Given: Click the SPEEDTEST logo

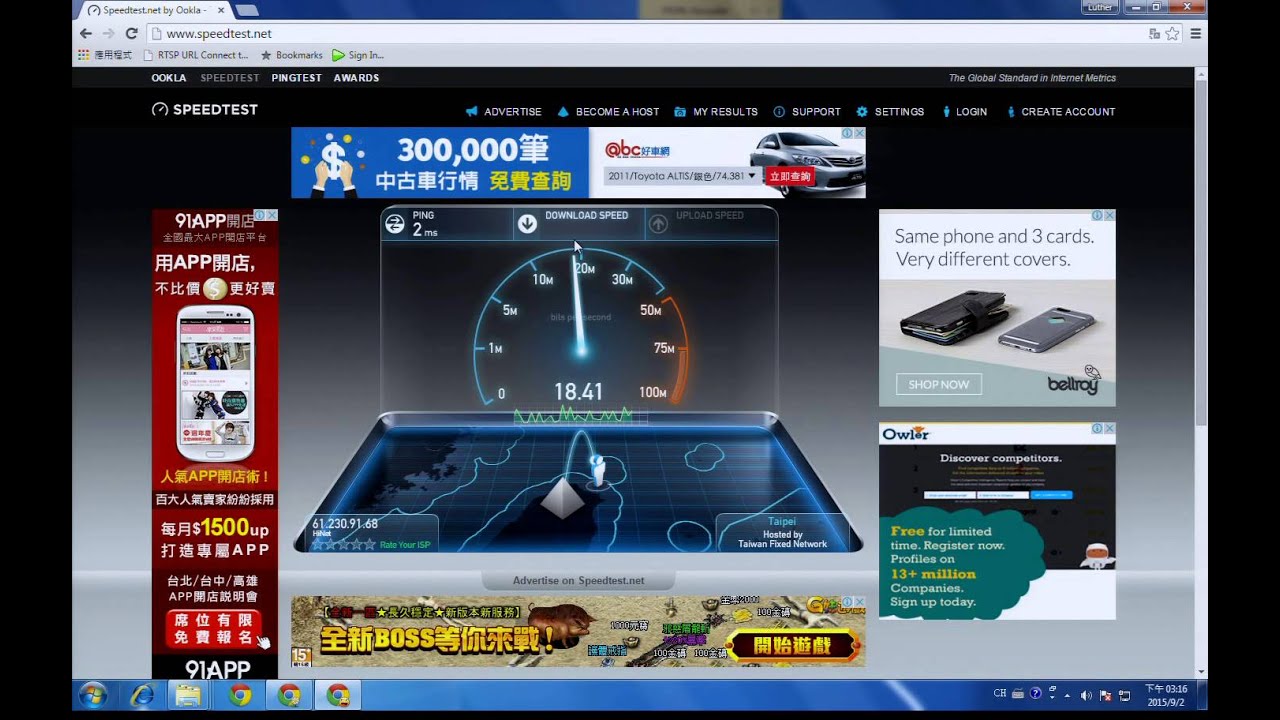Looking at the screenshot, I should (x=205, y=109).
